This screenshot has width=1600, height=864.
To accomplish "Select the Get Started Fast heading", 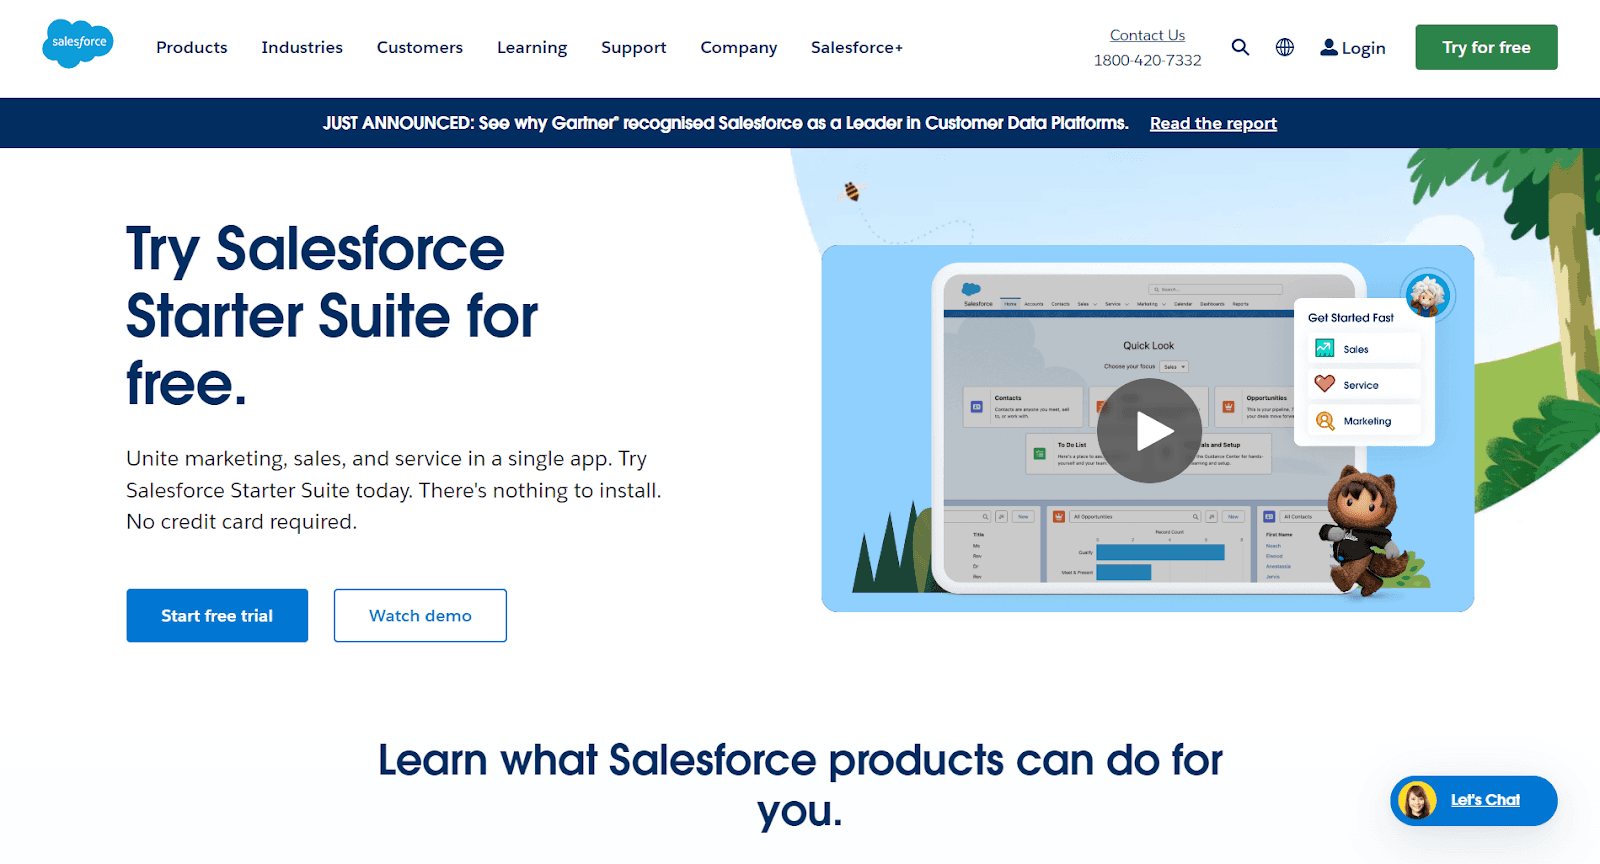I will (x=1350, y=317).
